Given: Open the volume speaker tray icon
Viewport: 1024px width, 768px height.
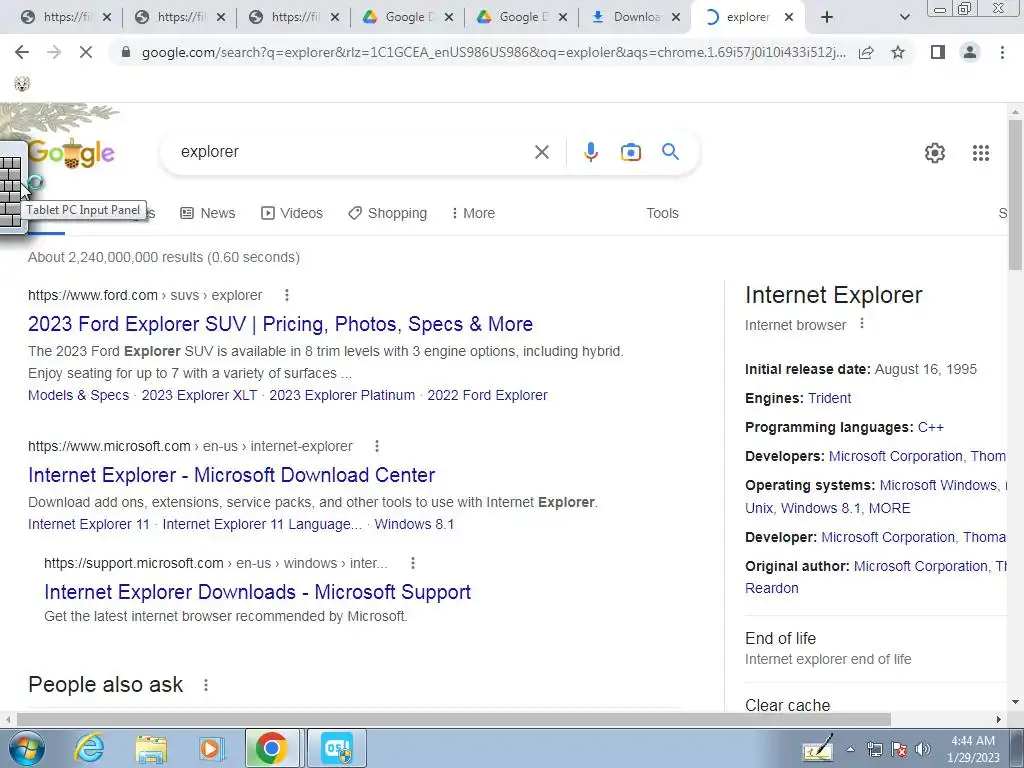Looking at the screenshot, I should pyautogui.click(x=923, y=749).
